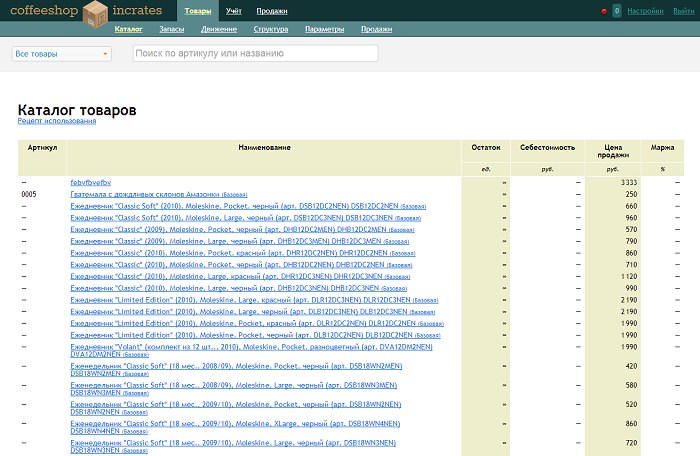Click the Цена продажи column header
Viewport: 700px width, 456px height.
click(x=613, y=151)
